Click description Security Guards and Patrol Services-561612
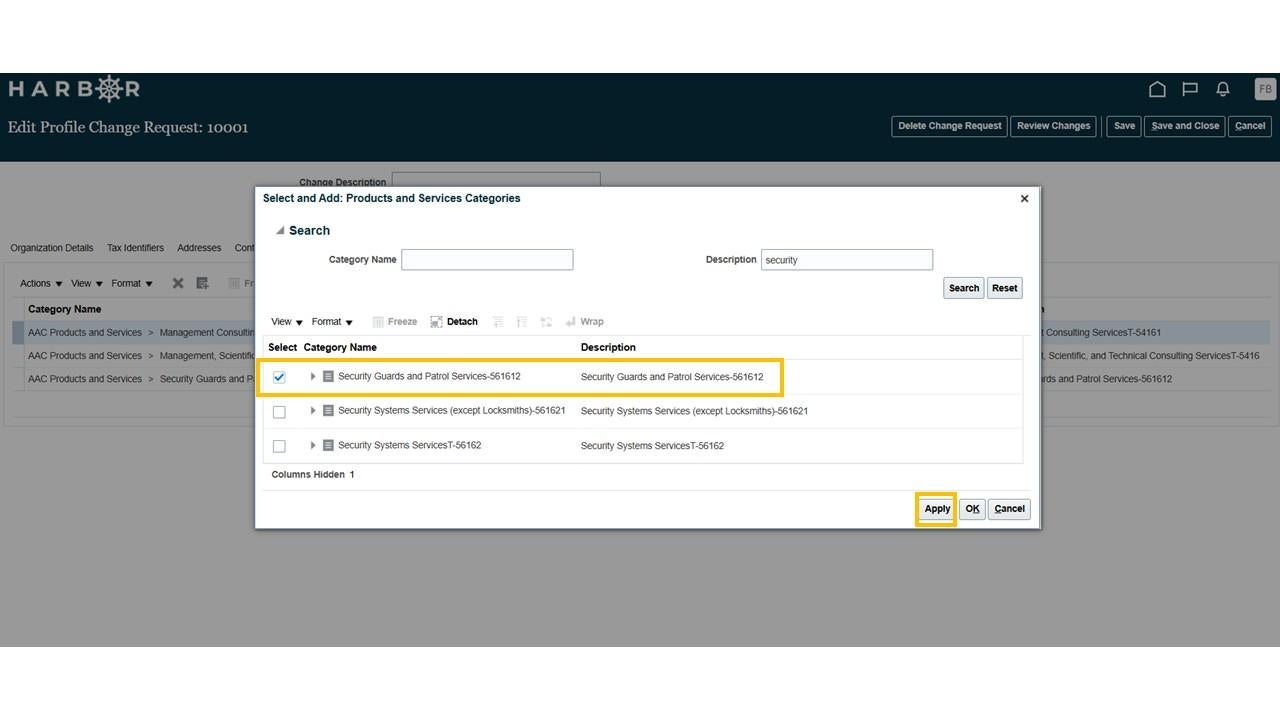This screenshot has width=1280, height=720. pos(672,377)
